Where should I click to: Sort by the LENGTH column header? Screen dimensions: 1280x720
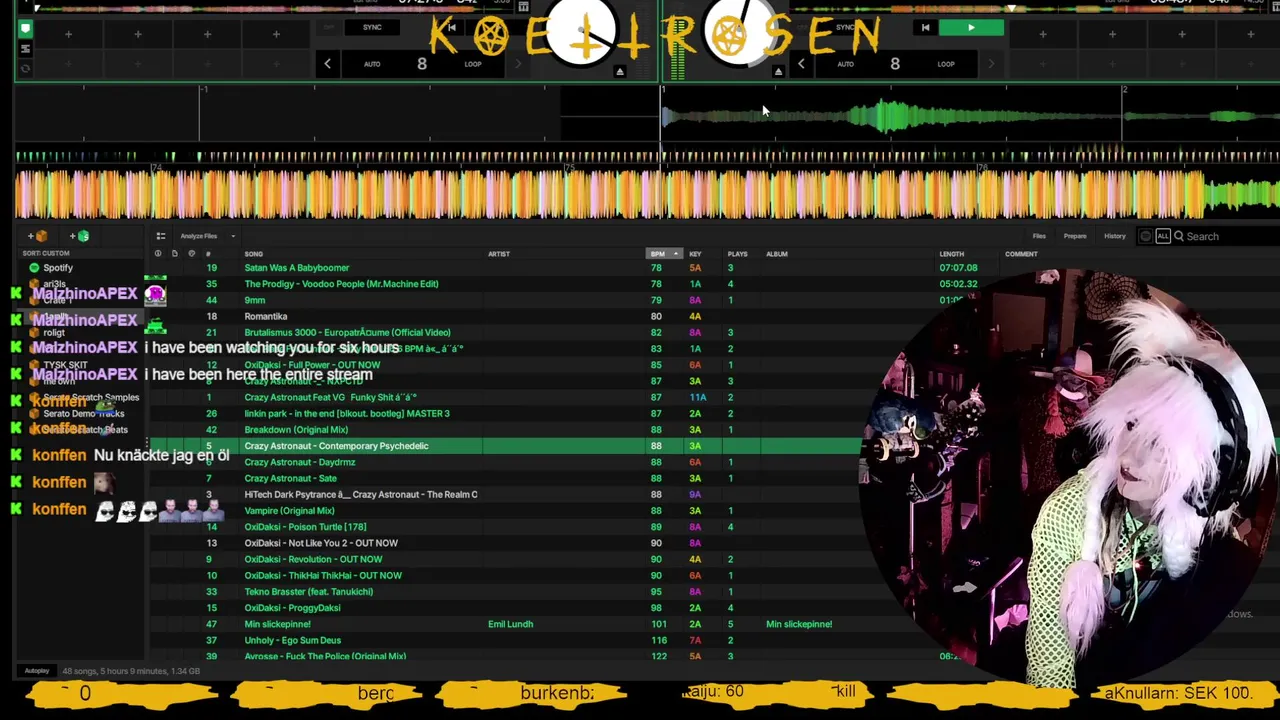coord(951,254)
